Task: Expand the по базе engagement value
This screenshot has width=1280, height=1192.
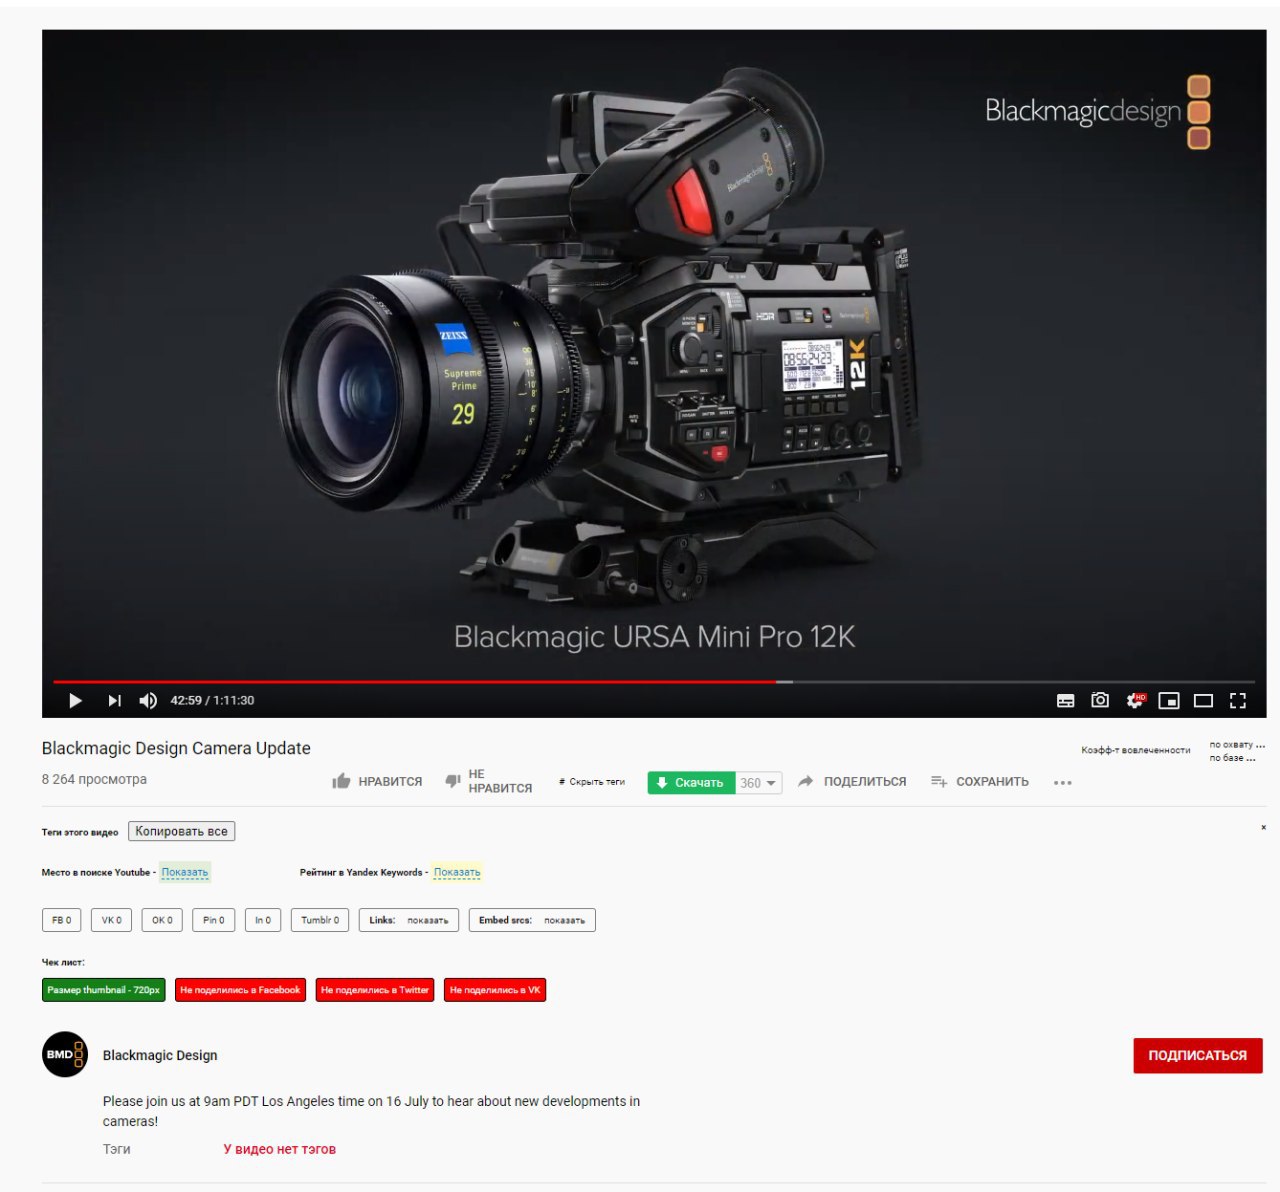Action: click(1232, 758)
